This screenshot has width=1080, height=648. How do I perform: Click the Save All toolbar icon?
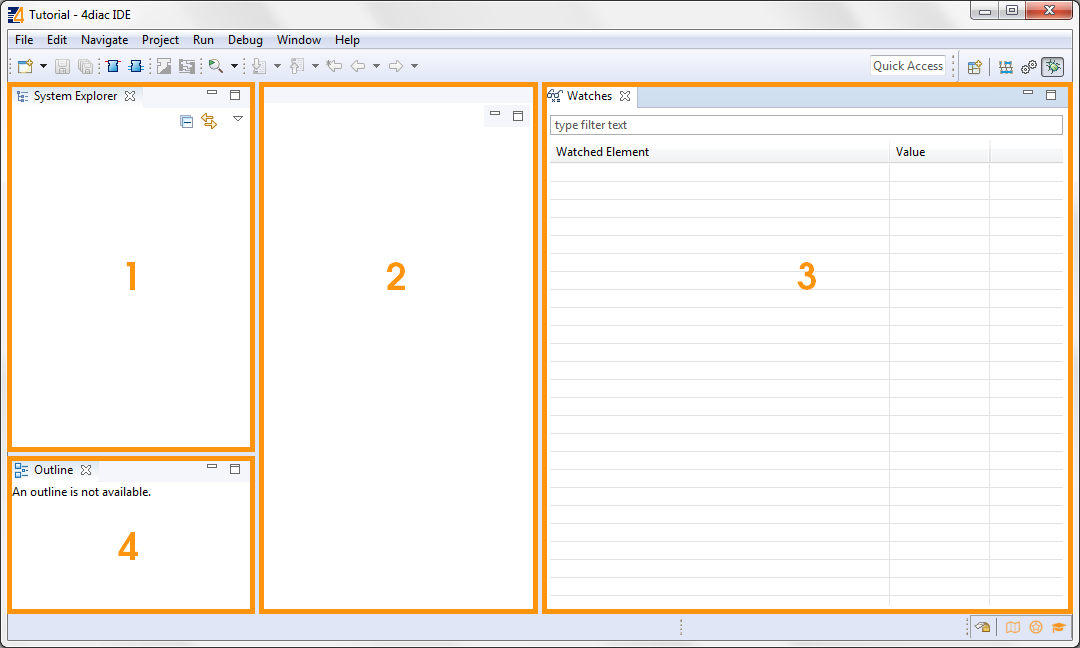pyautogui.click(x=86, y=66)
